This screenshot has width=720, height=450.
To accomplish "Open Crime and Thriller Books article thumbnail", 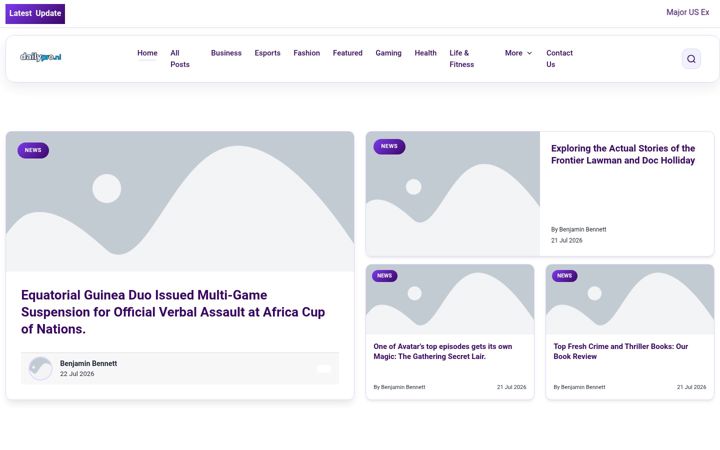I will (x=630, y=299).
